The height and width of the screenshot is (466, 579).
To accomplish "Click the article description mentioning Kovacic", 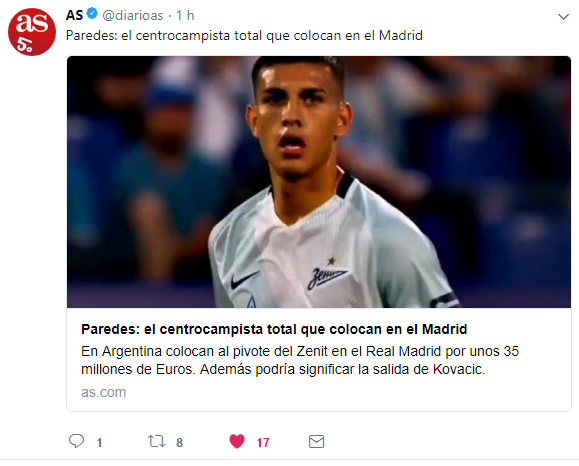I will point(300,360).
